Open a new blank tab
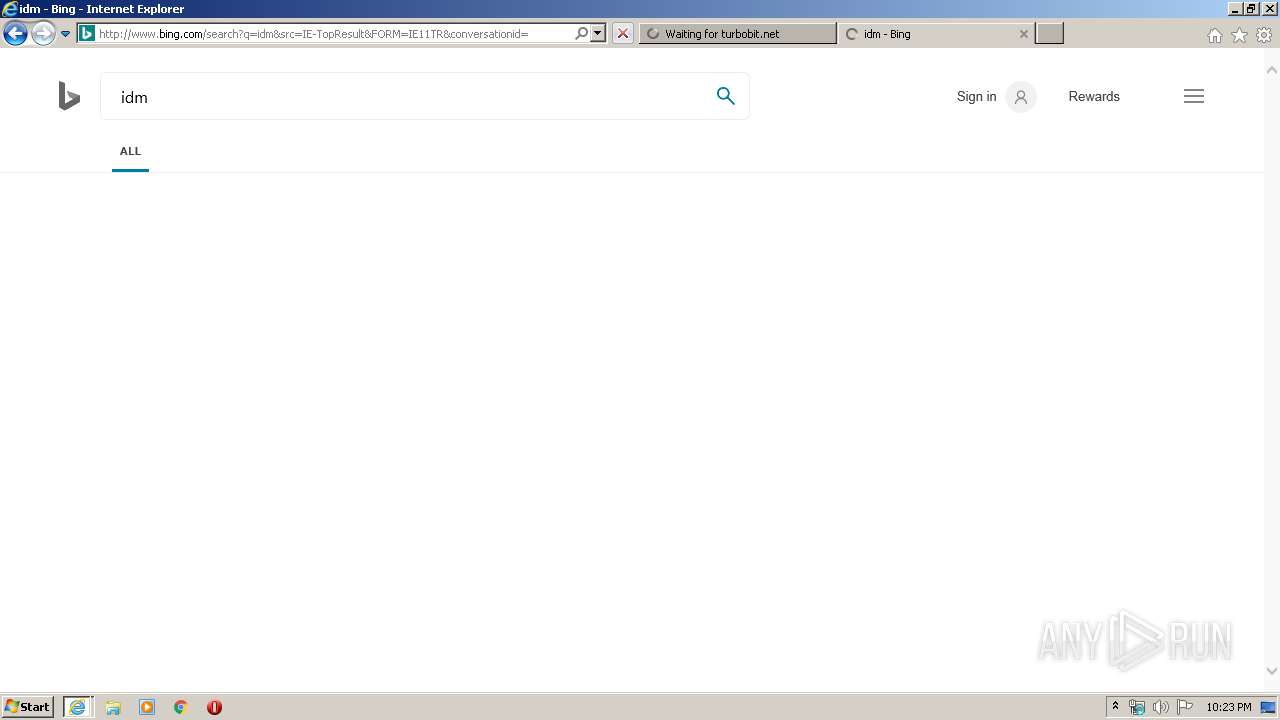The height and width of the screenshot is (720, 1280). [x=1049, y=33]
